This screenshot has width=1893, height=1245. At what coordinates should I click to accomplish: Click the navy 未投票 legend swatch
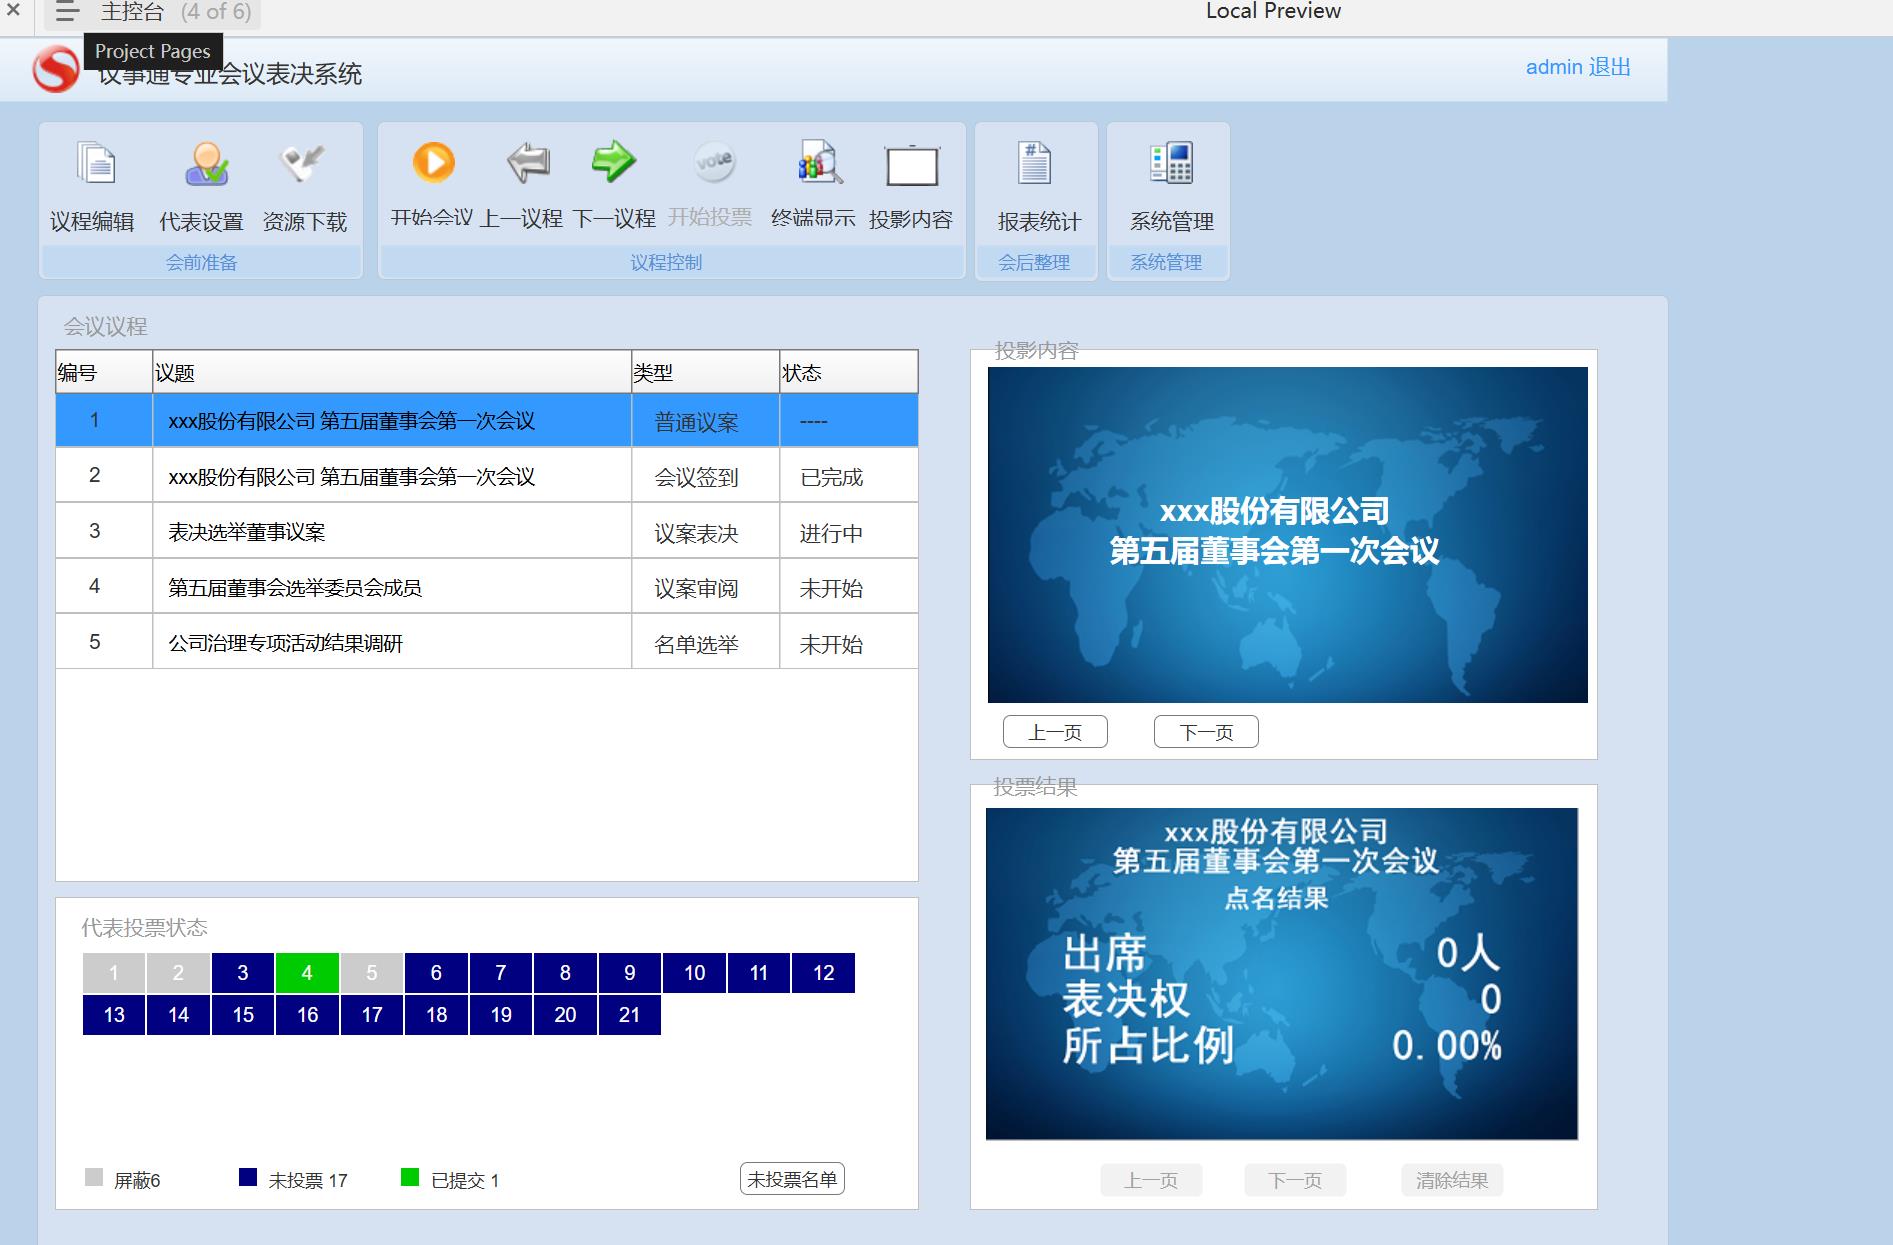(x=248, y=1177)
